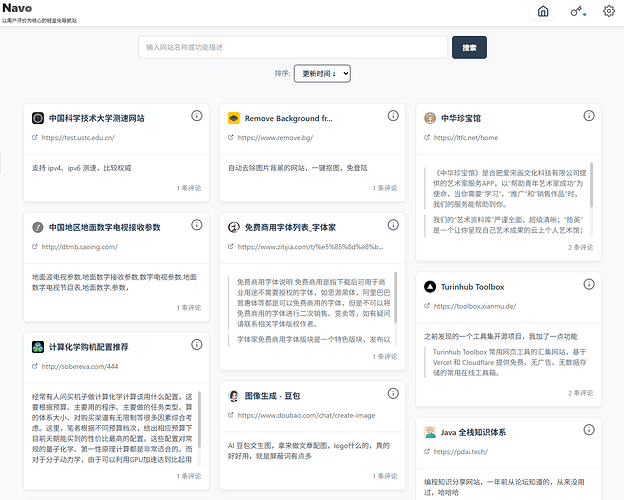This screenshot has width=624, height=500.
Task: Open the home icon in header
Action: 543,12
